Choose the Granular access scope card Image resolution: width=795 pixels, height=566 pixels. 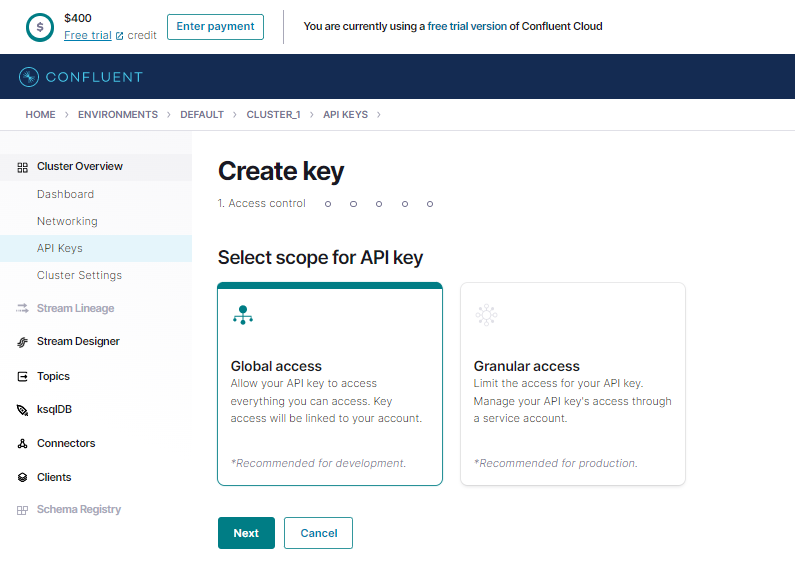click(572, 384)
